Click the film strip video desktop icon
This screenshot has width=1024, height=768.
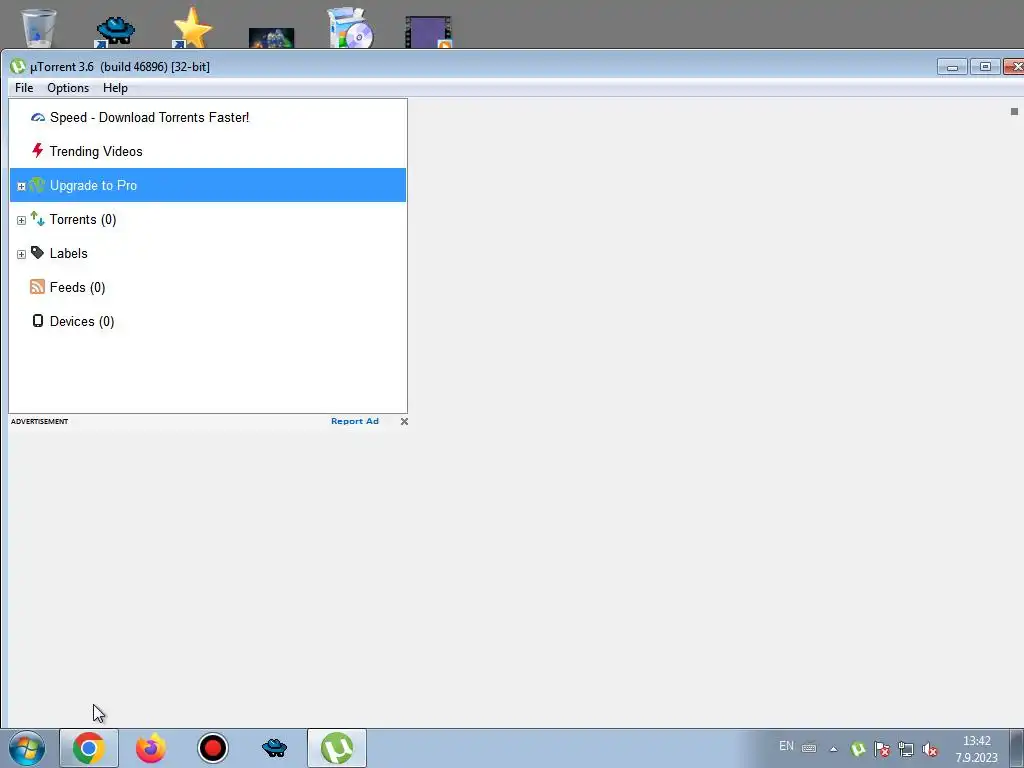pyautogui.click(x=428, y=33)
